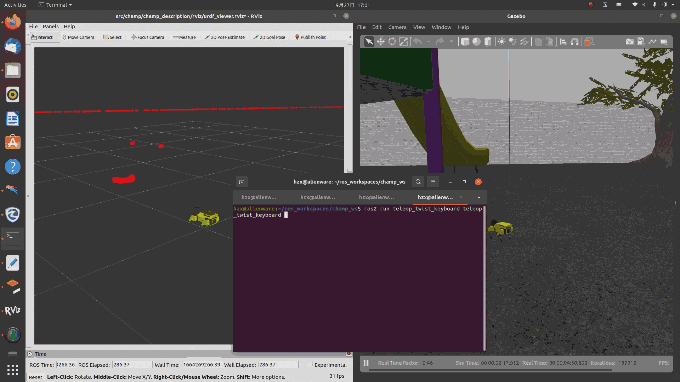This screenshot has height=382, width=680.
Task: Open the terminal new-tab dropdown arrow
Action: [x=479, y=197]
